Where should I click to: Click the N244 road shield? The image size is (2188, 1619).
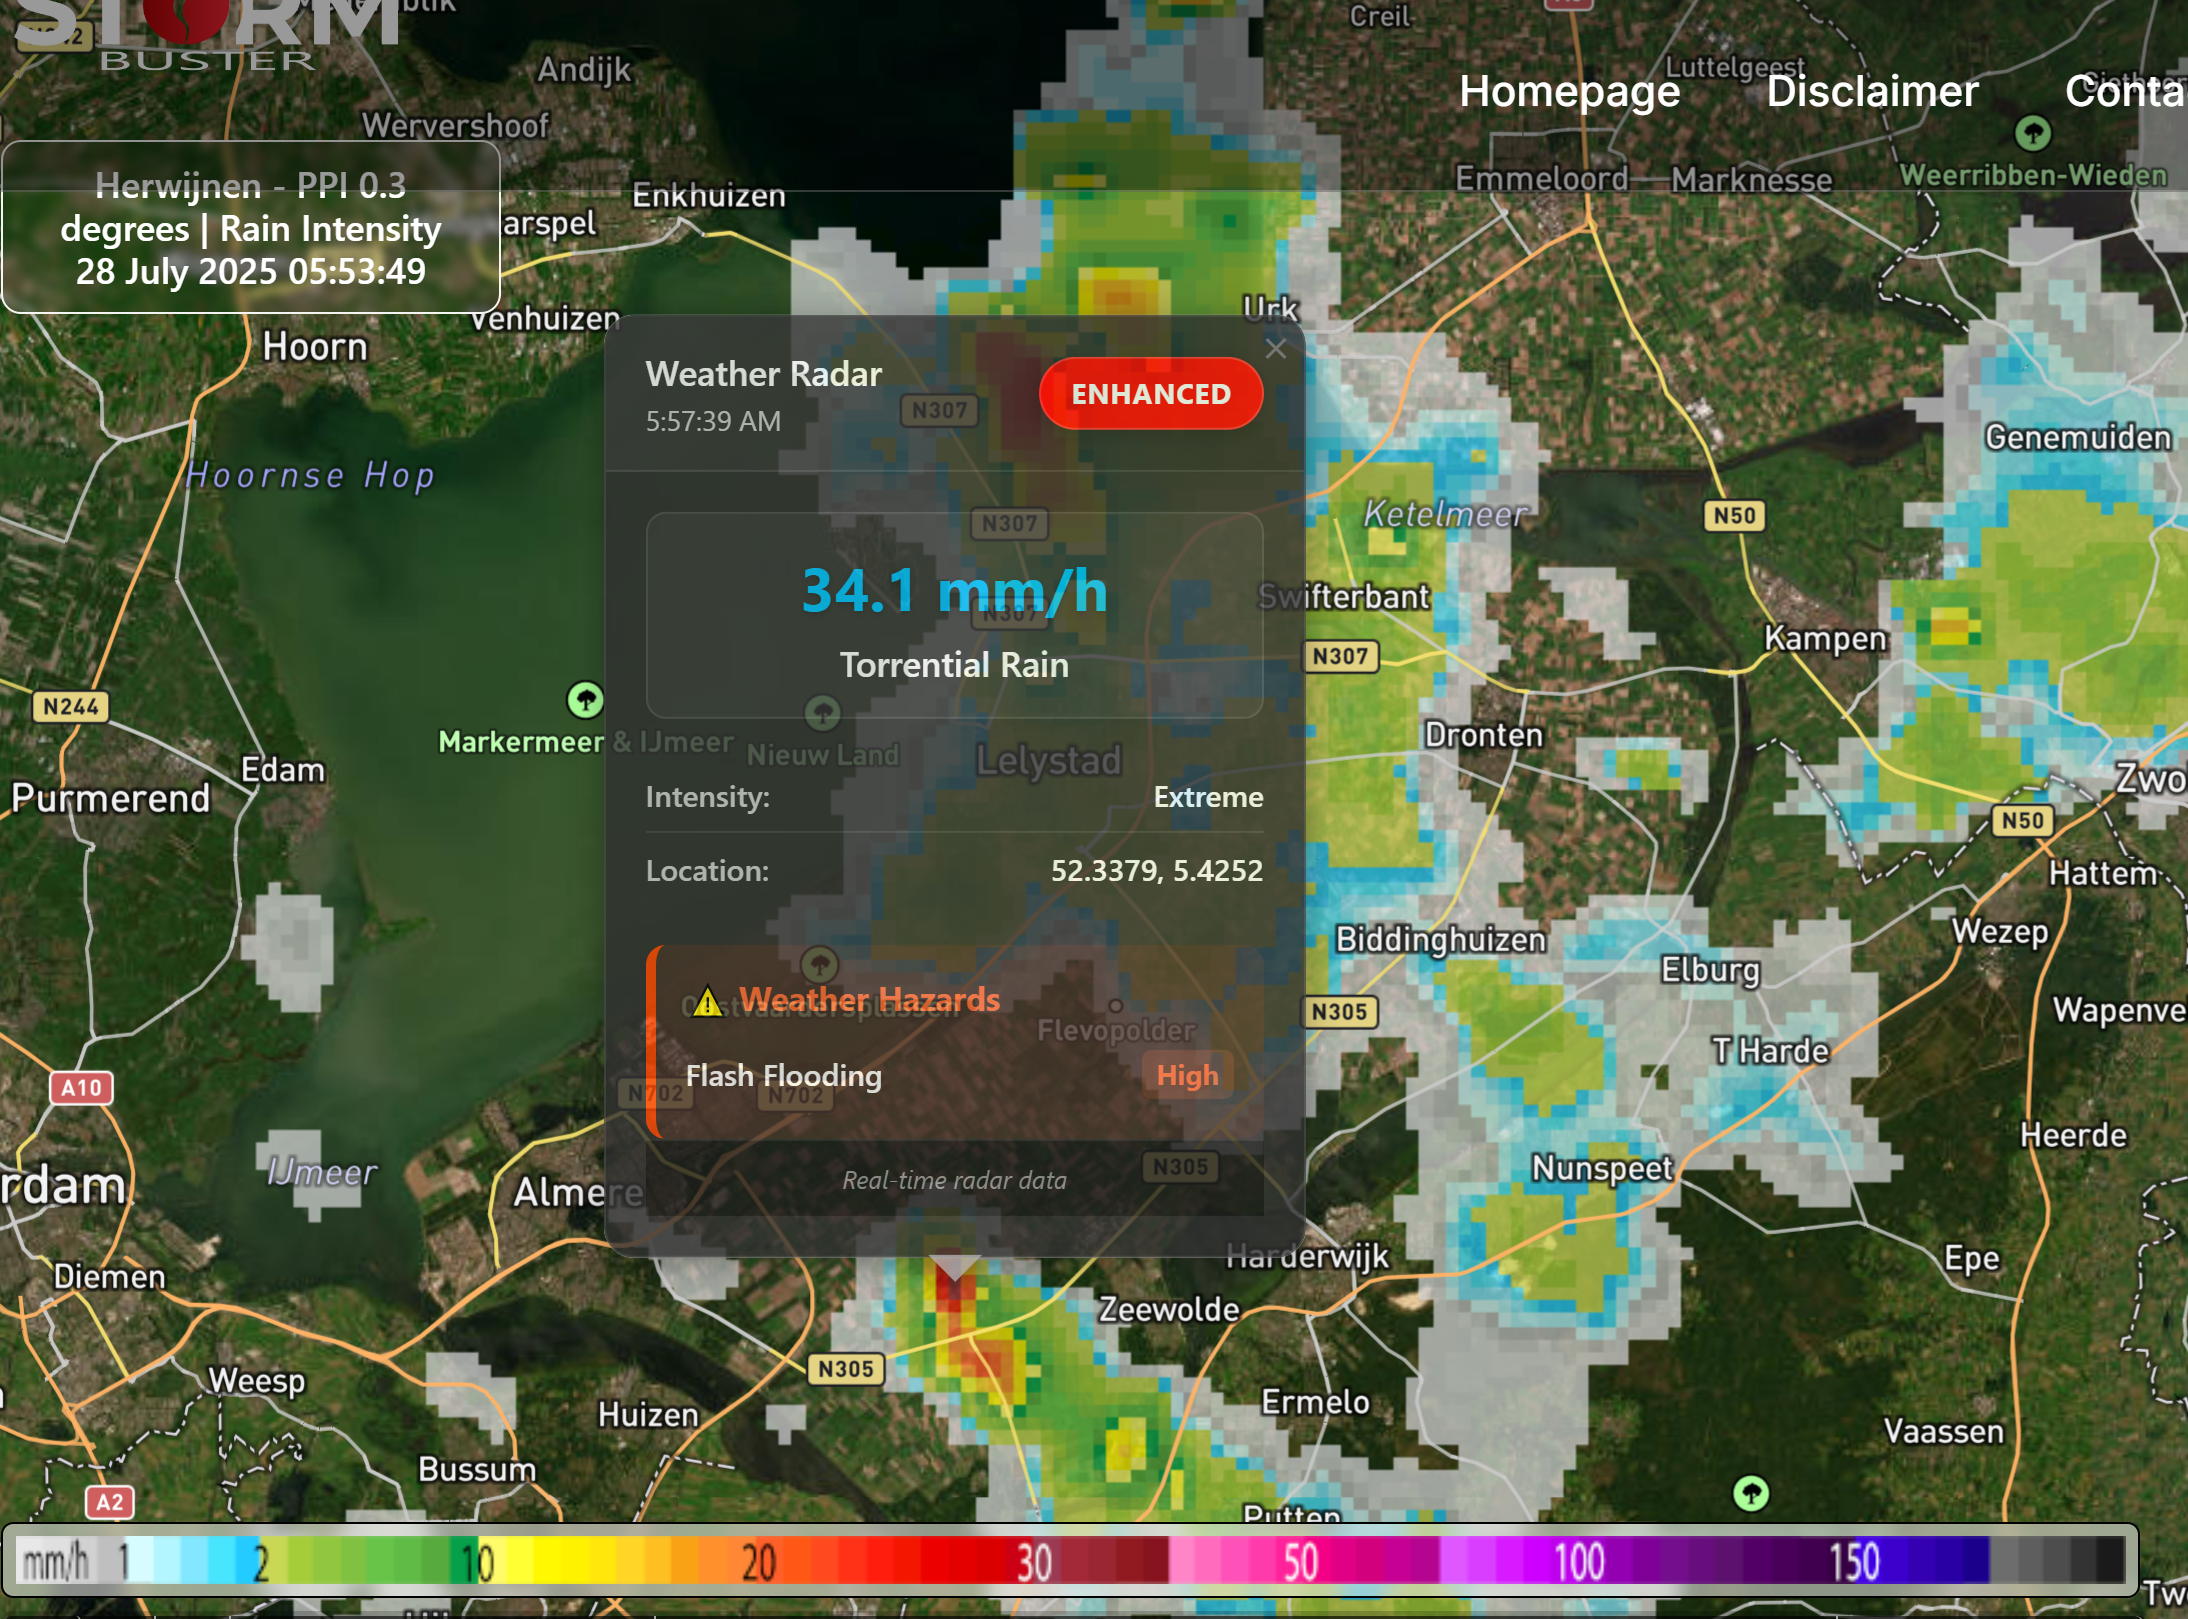pyautogui.click(x=71, y=707)
